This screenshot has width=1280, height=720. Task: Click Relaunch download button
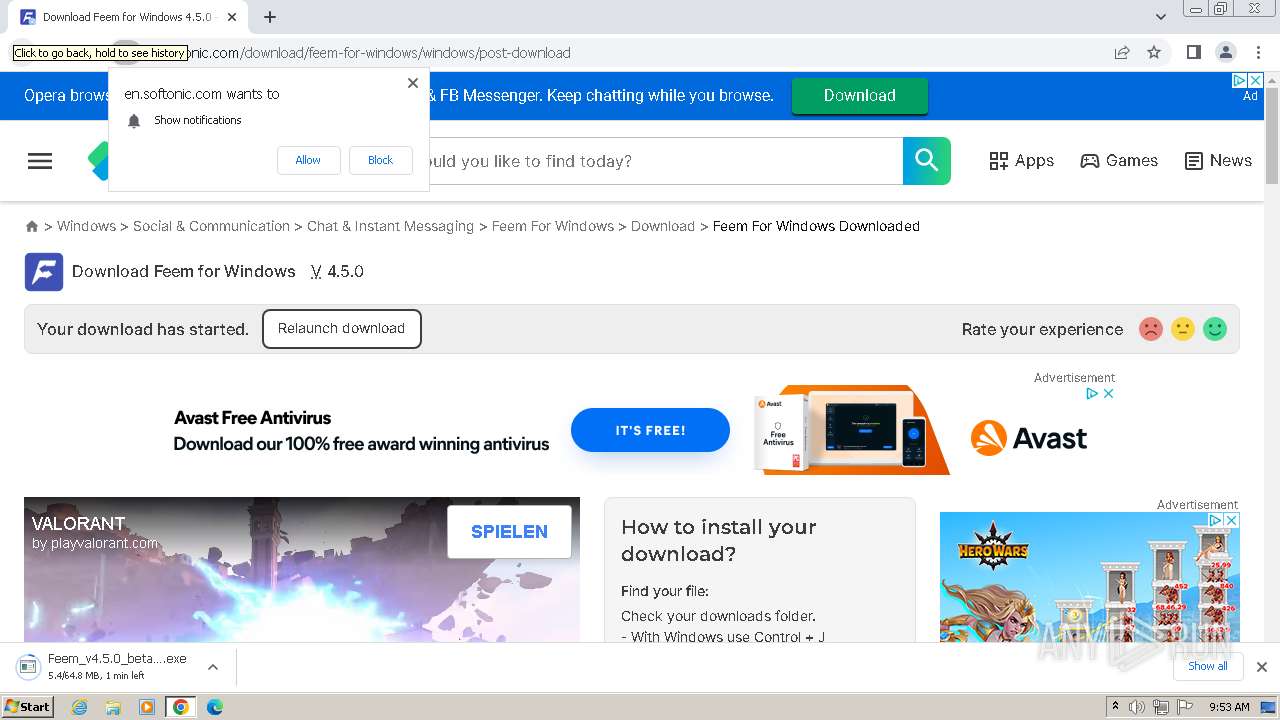(342, 329)
